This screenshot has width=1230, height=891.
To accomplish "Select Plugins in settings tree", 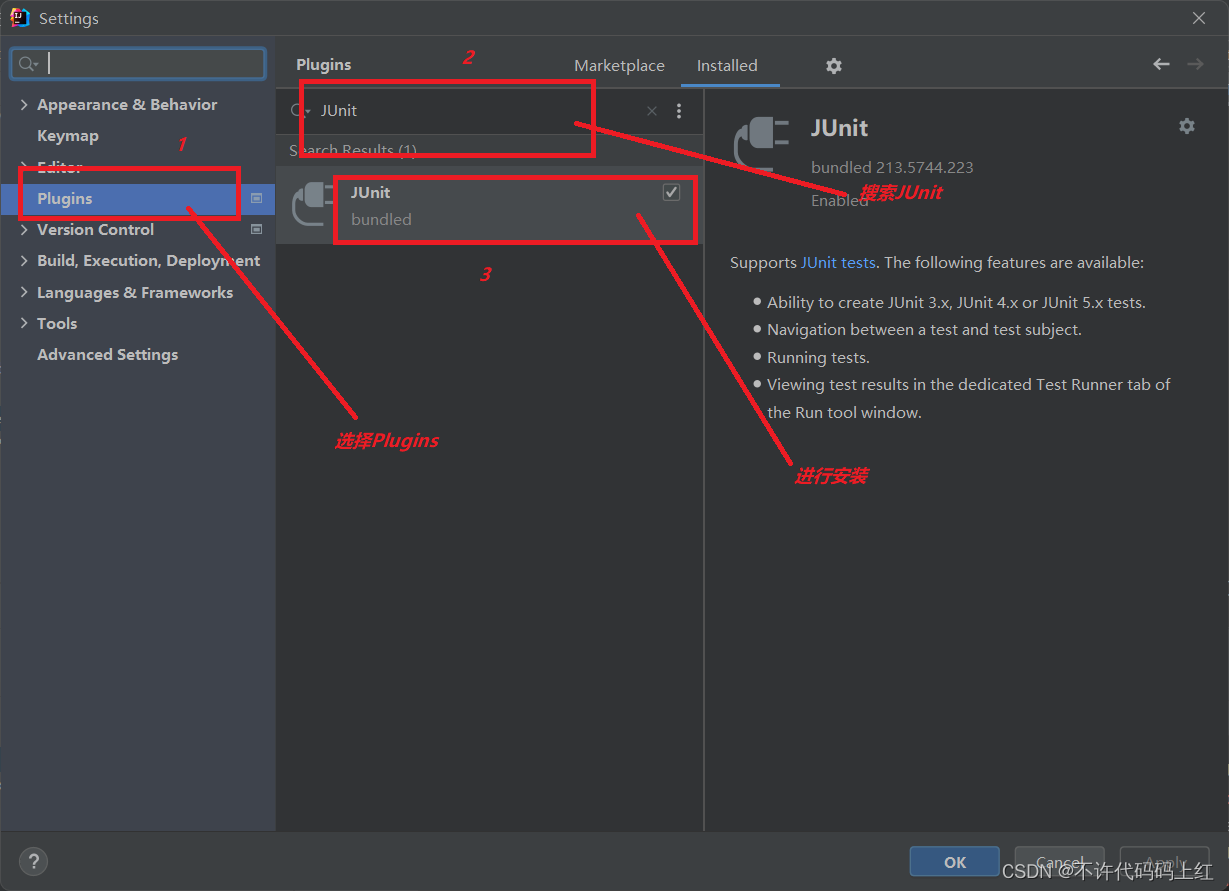I will (x=137, y=198).
